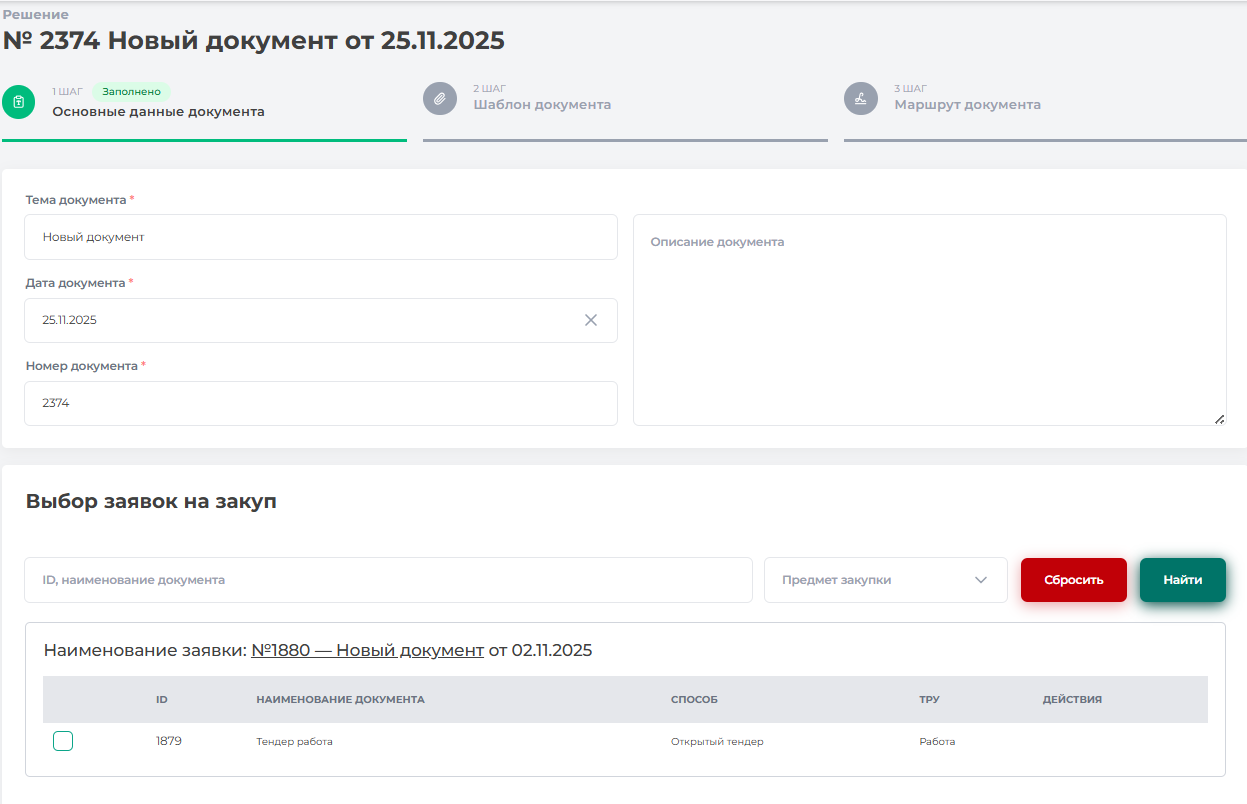The image size is (1247, 804).
Task: Click the Описание документа text area
Action: click(x=929, y=320)
